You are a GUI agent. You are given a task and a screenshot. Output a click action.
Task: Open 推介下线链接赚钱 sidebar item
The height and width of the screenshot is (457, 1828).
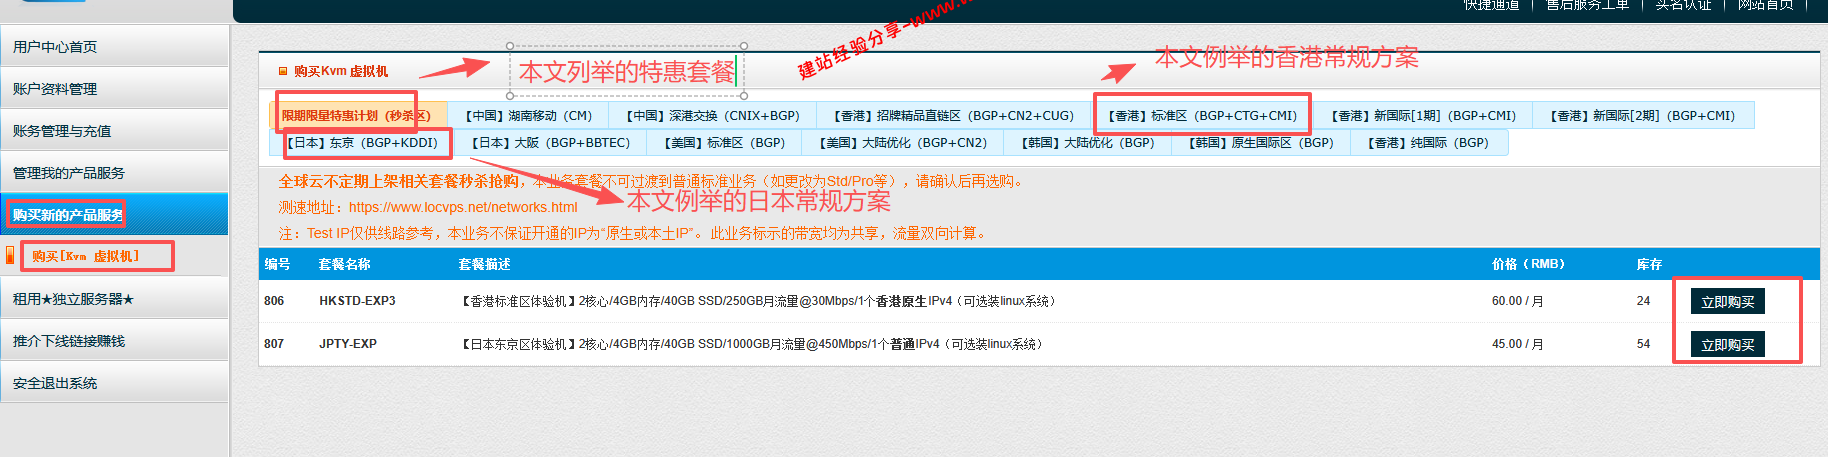(114, 341)
